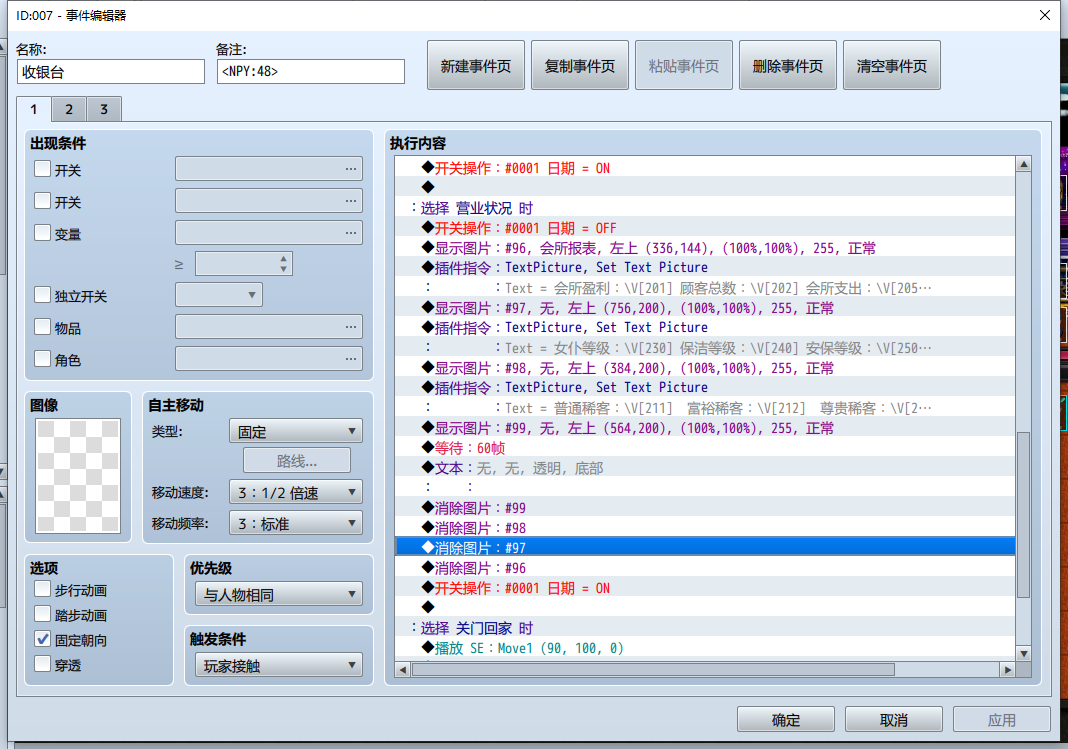Enable the 穿透 option

[x=42, y=664]
